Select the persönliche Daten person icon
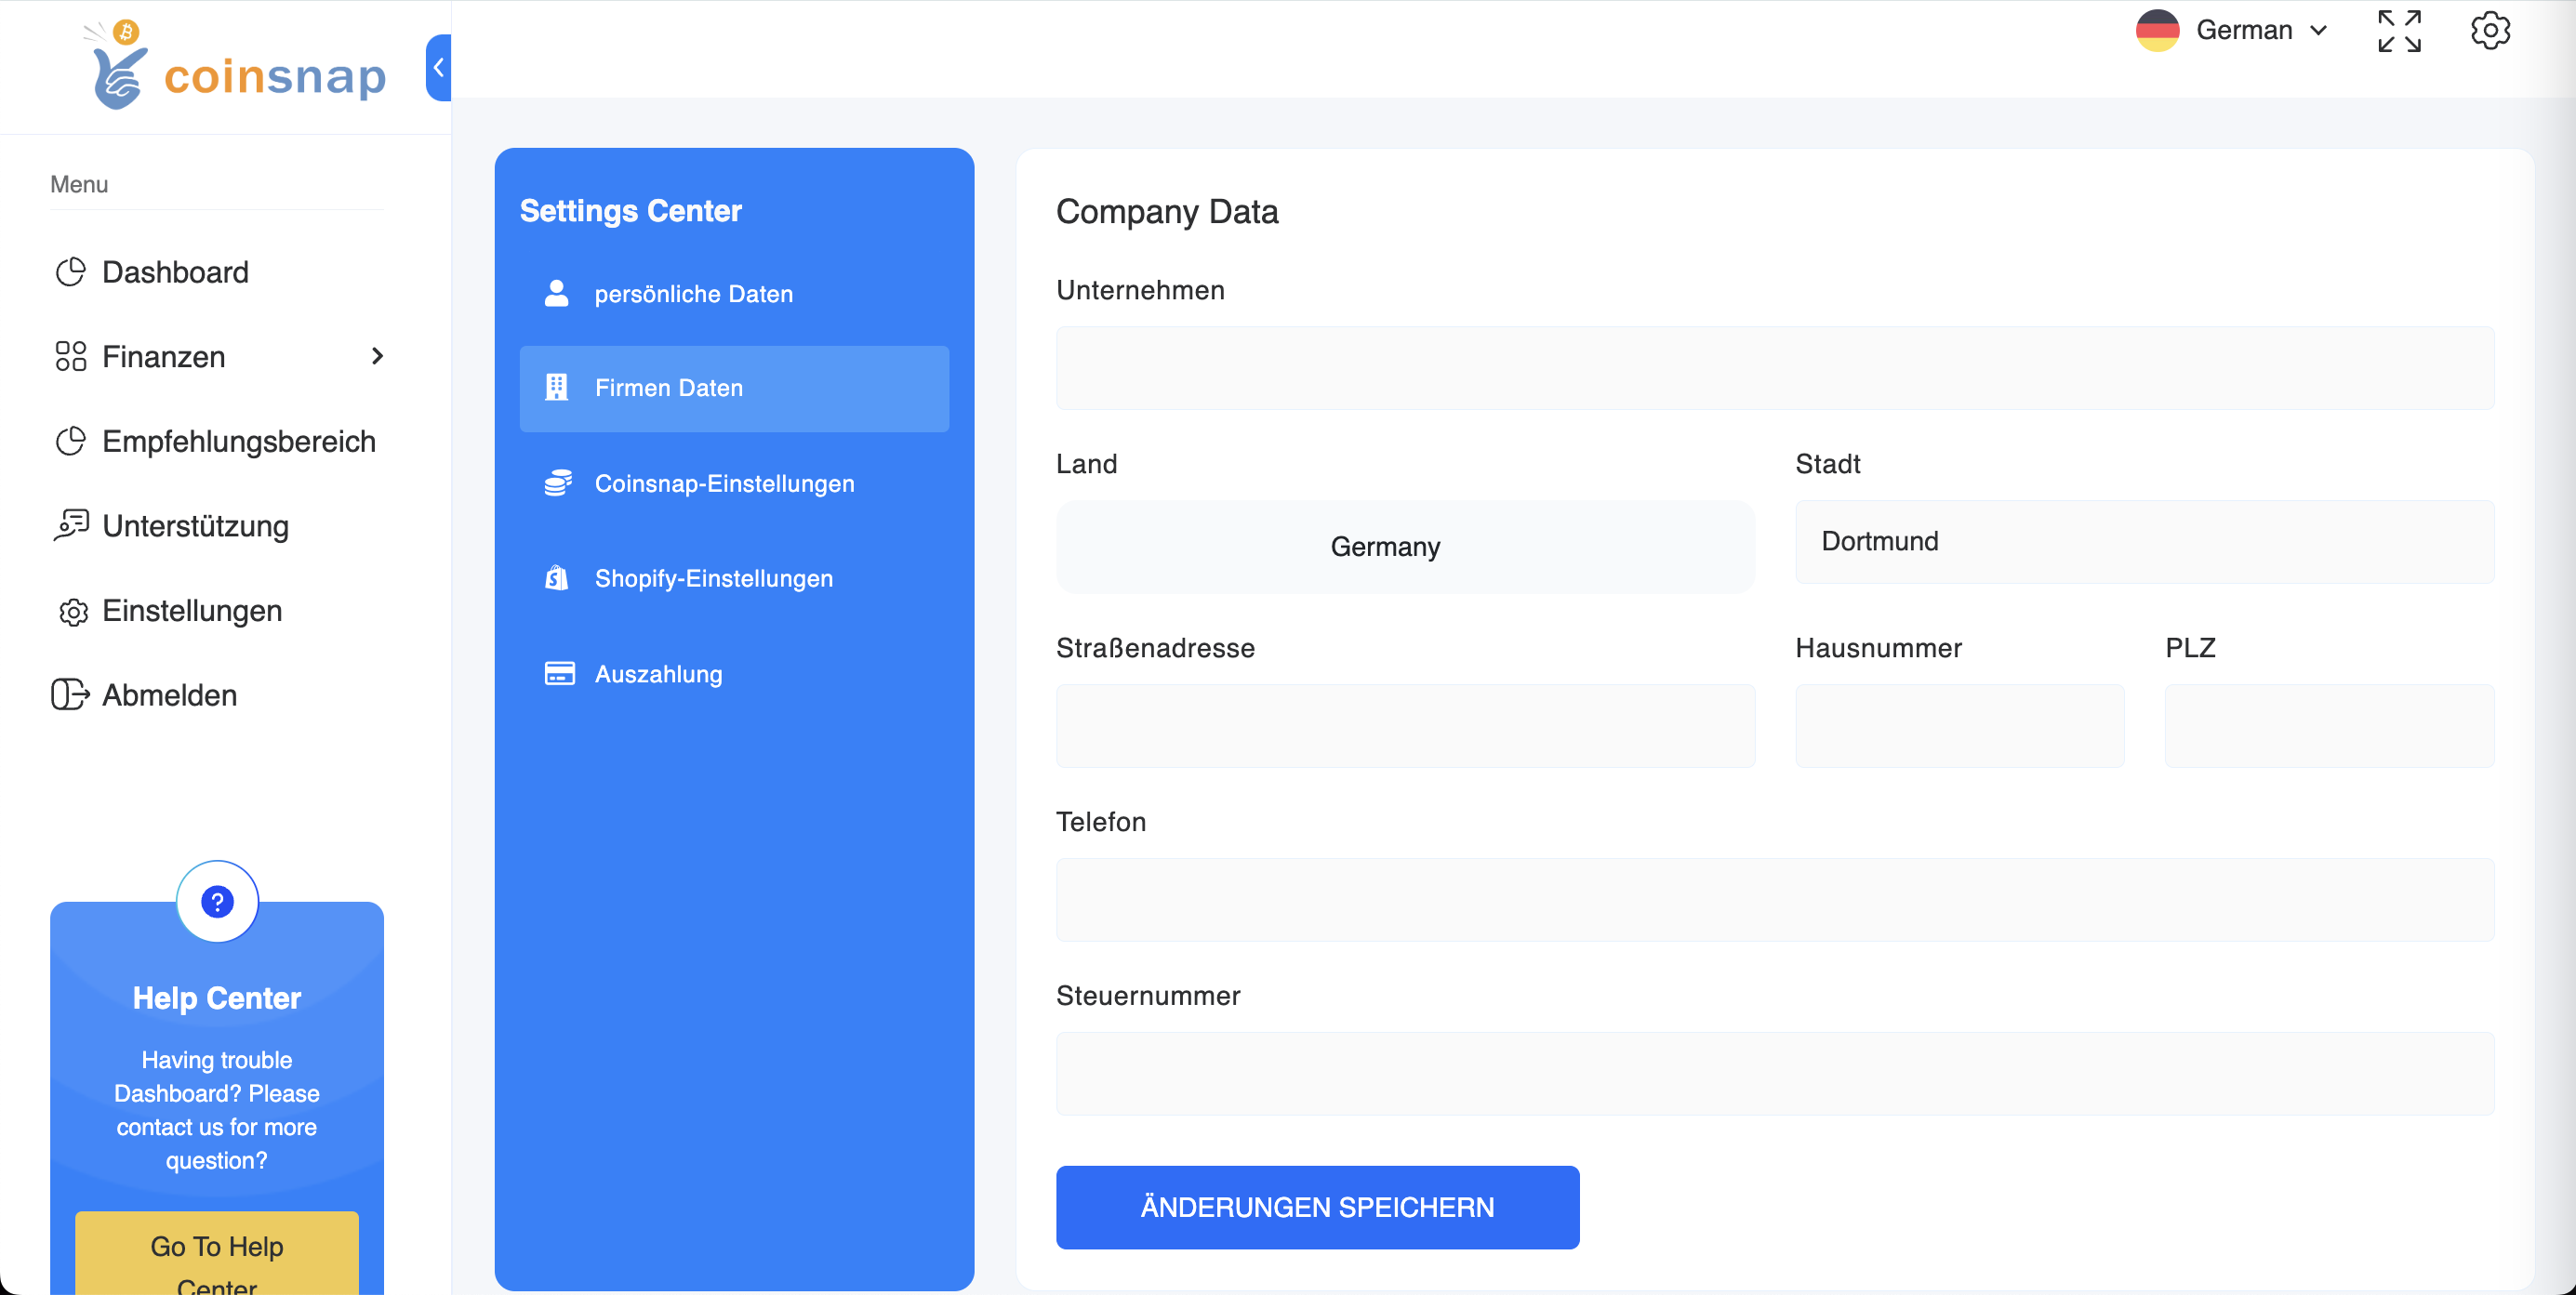2576x1295 pixels. pos(557,293)
